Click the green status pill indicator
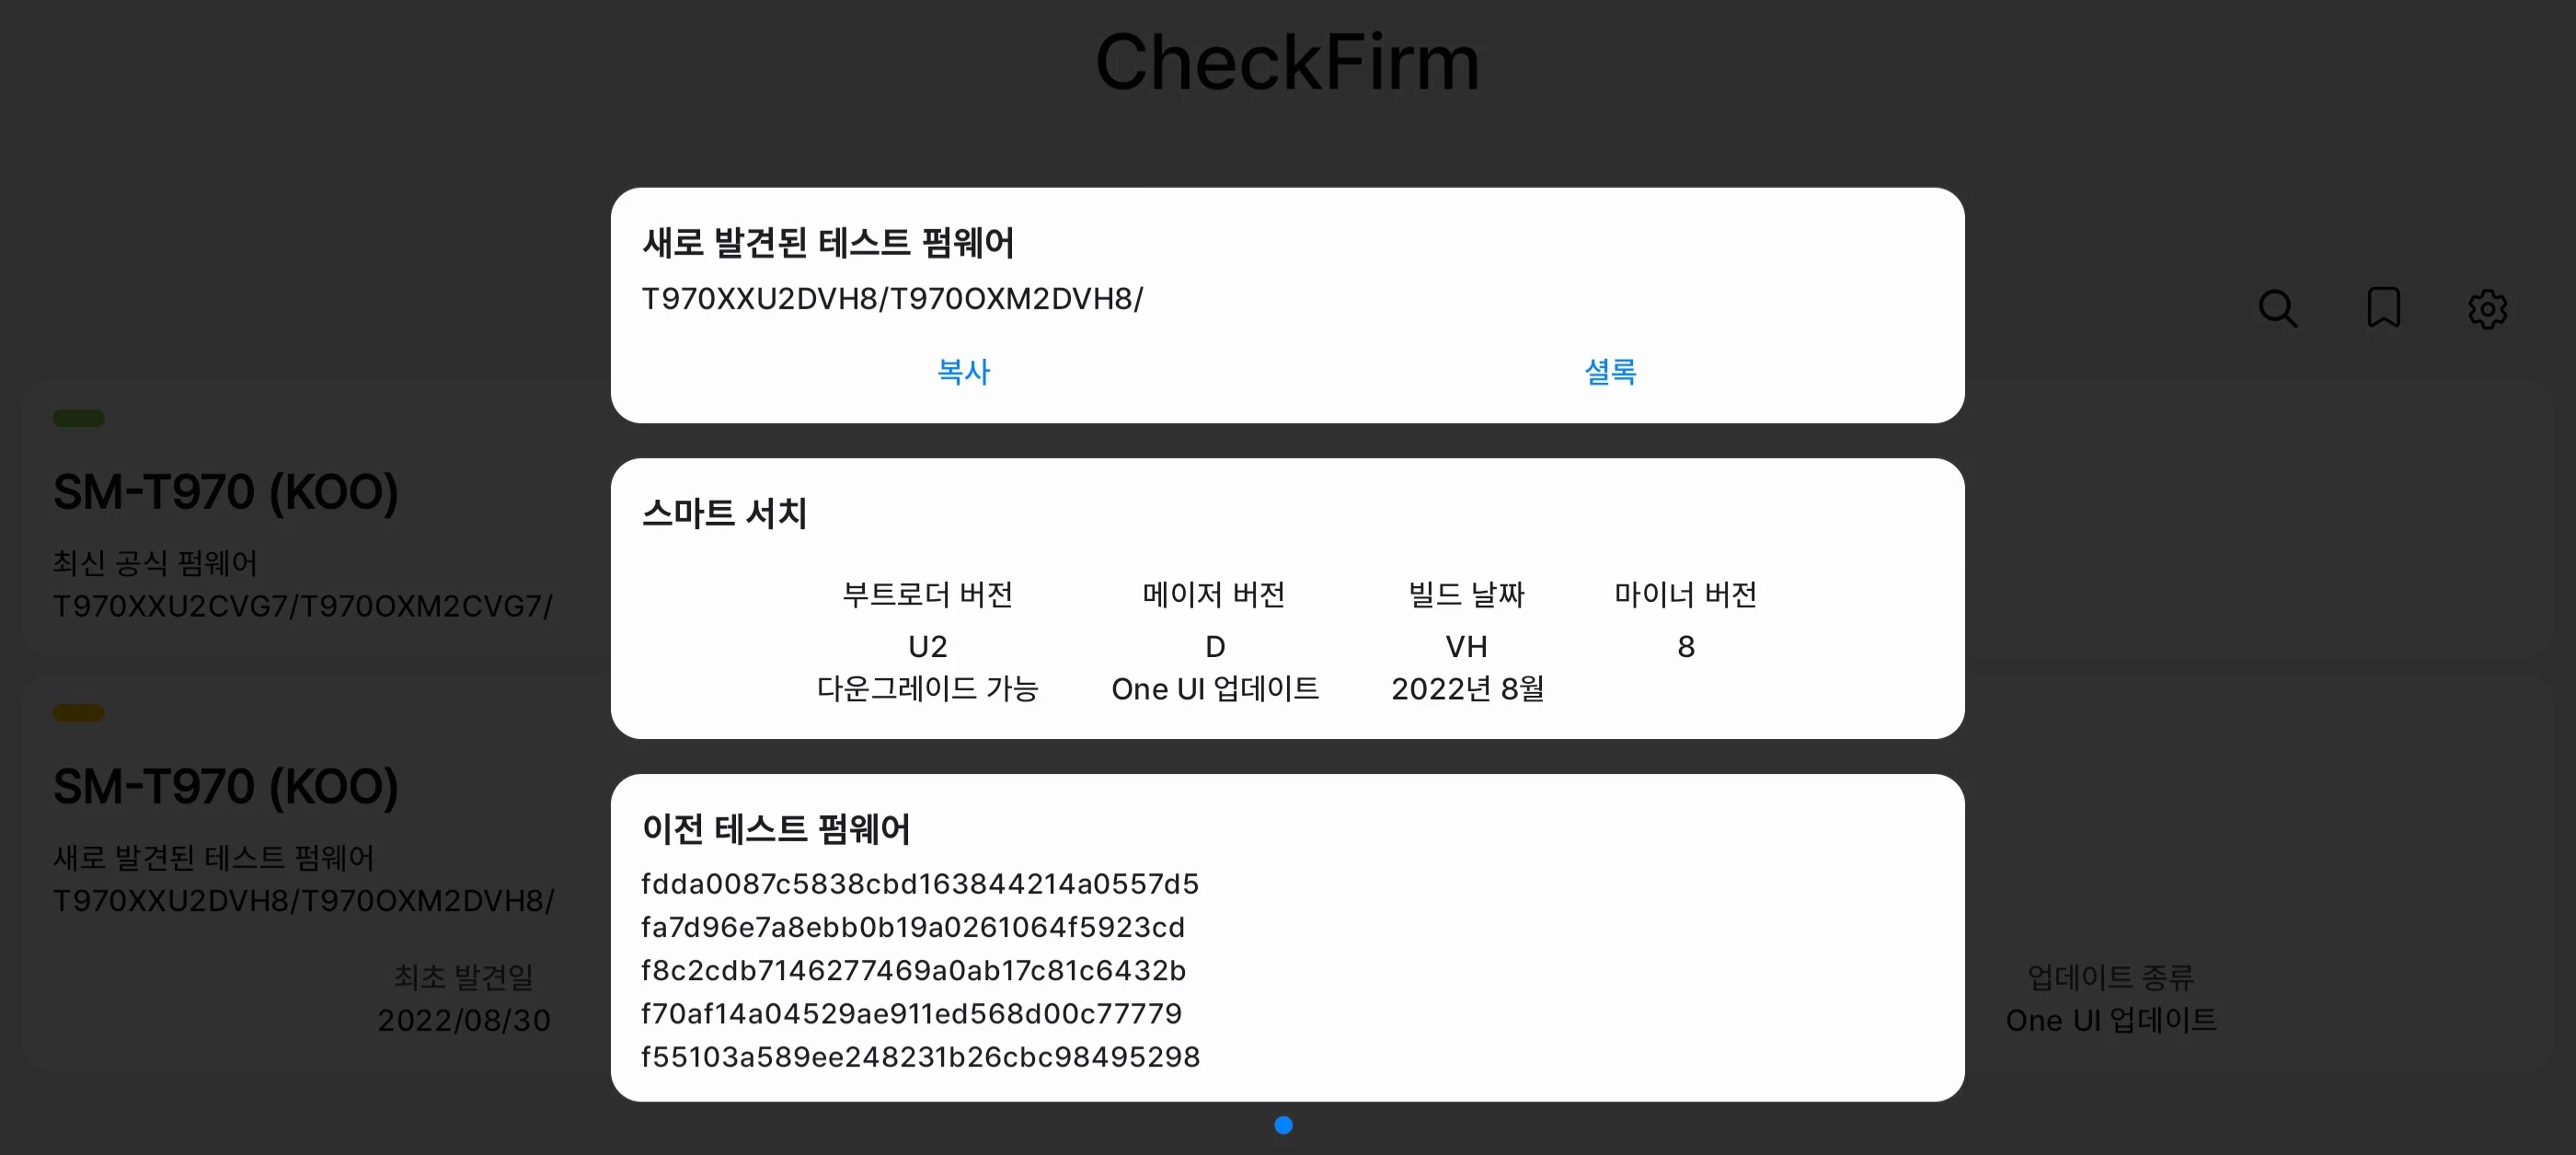2576x1155 pixels. 78,418
